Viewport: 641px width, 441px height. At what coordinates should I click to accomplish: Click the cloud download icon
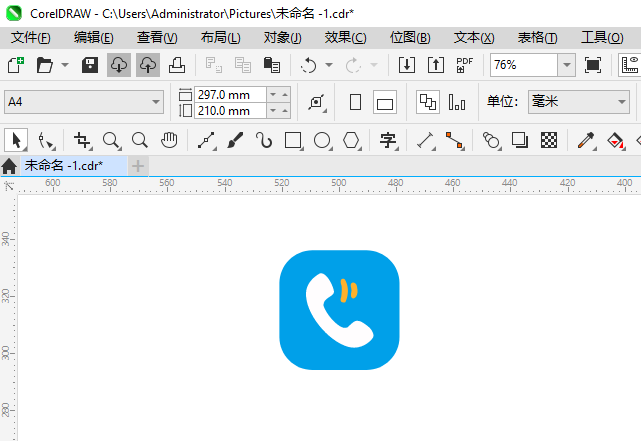tap(119, 65)
